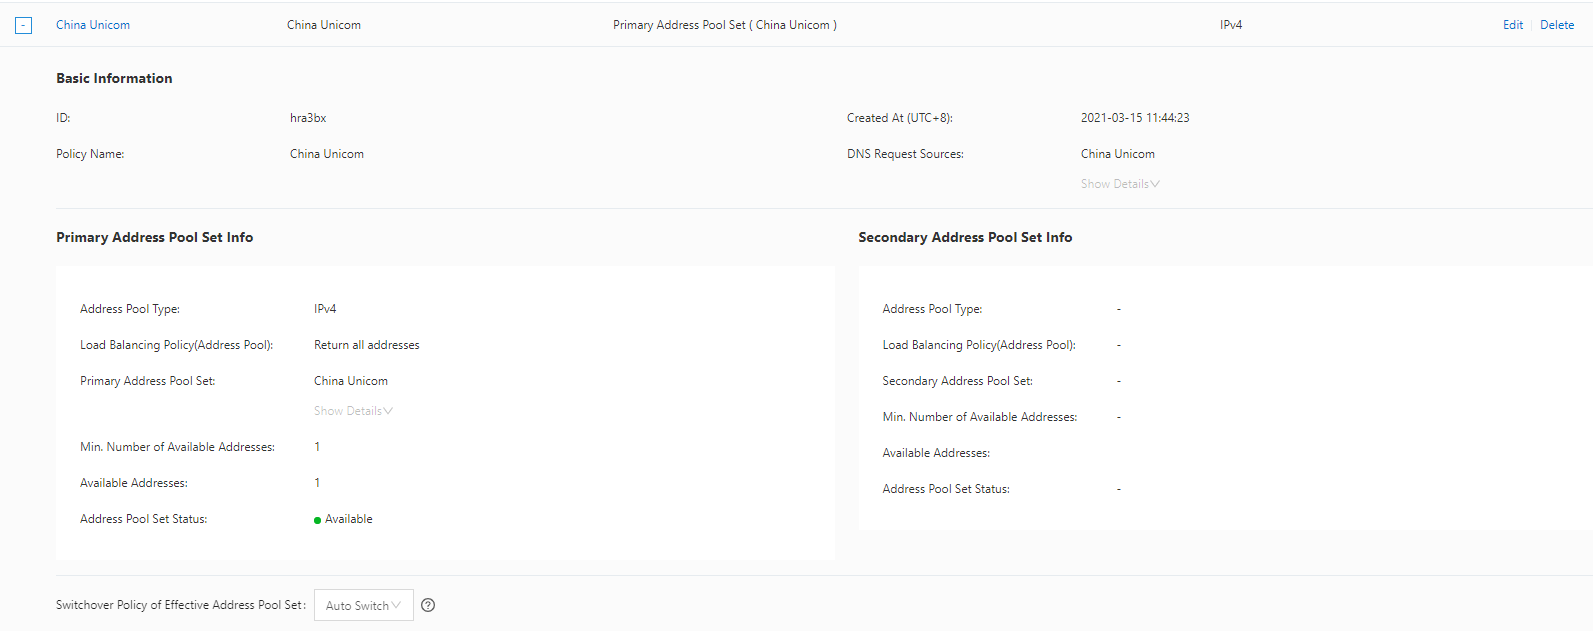Open the China Unicom policy link
Image resolution: width=1593 pixels, height=631 pixels.
[93, 25]
